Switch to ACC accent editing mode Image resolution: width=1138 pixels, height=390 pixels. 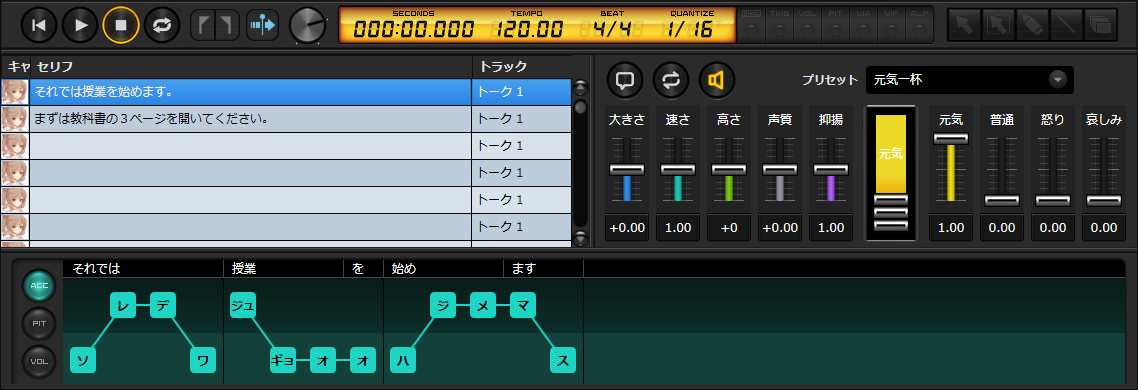pos(39,285)
